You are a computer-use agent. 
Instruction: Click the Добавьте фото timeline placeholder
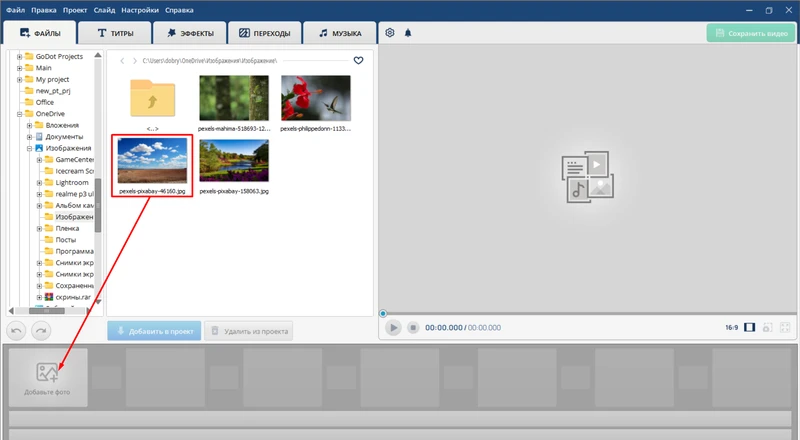47,378
